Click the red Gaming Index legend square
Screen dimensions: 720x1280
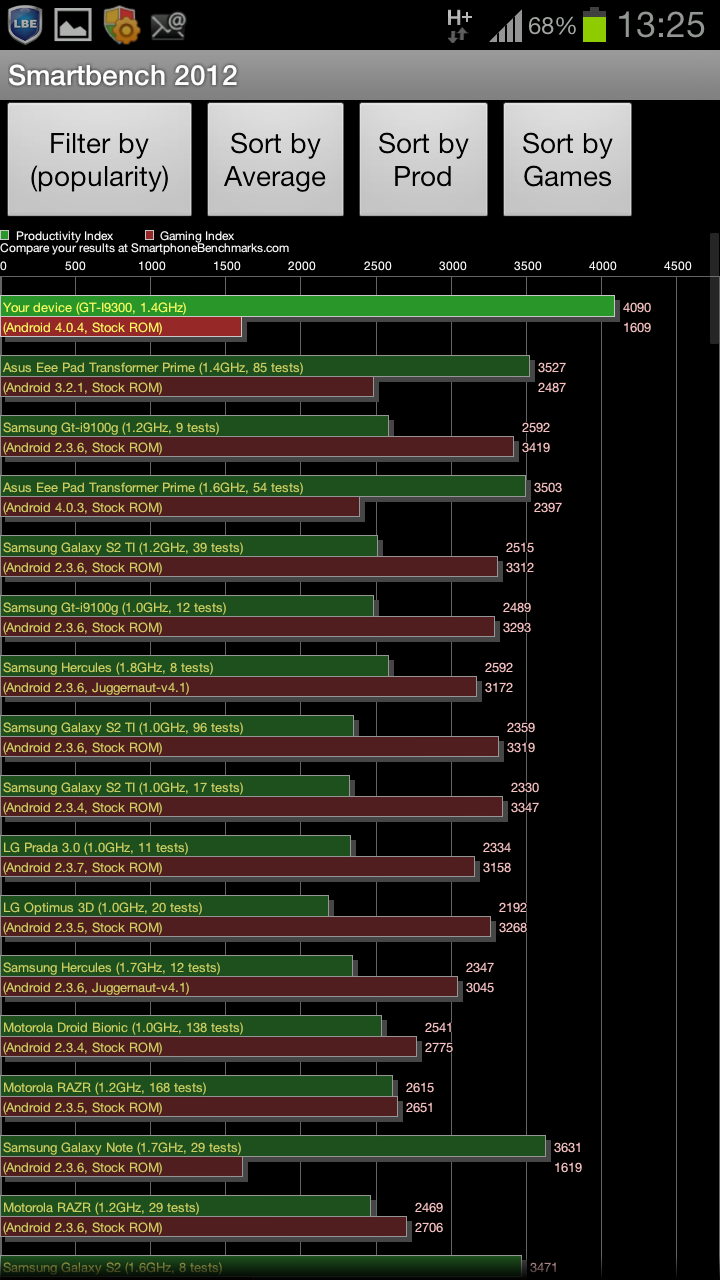[x=150, y=236]
